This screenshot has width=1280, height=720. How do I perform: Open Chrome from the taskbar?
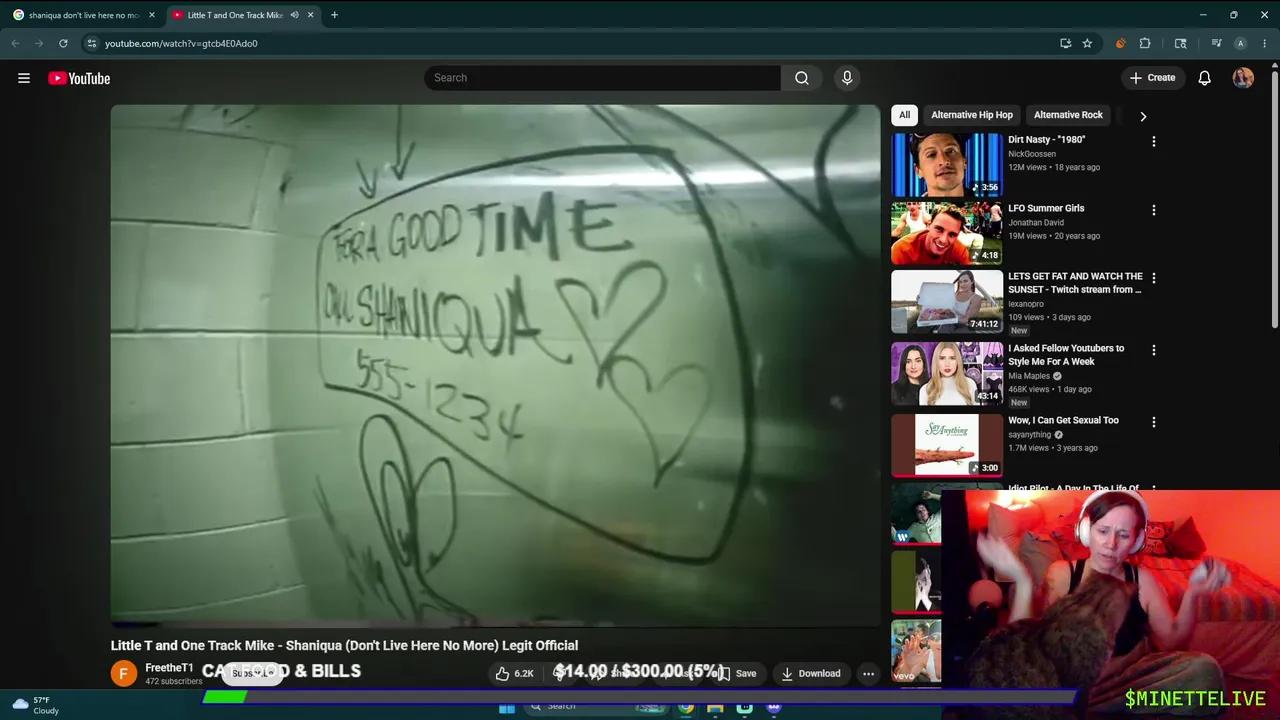[686, 707]
